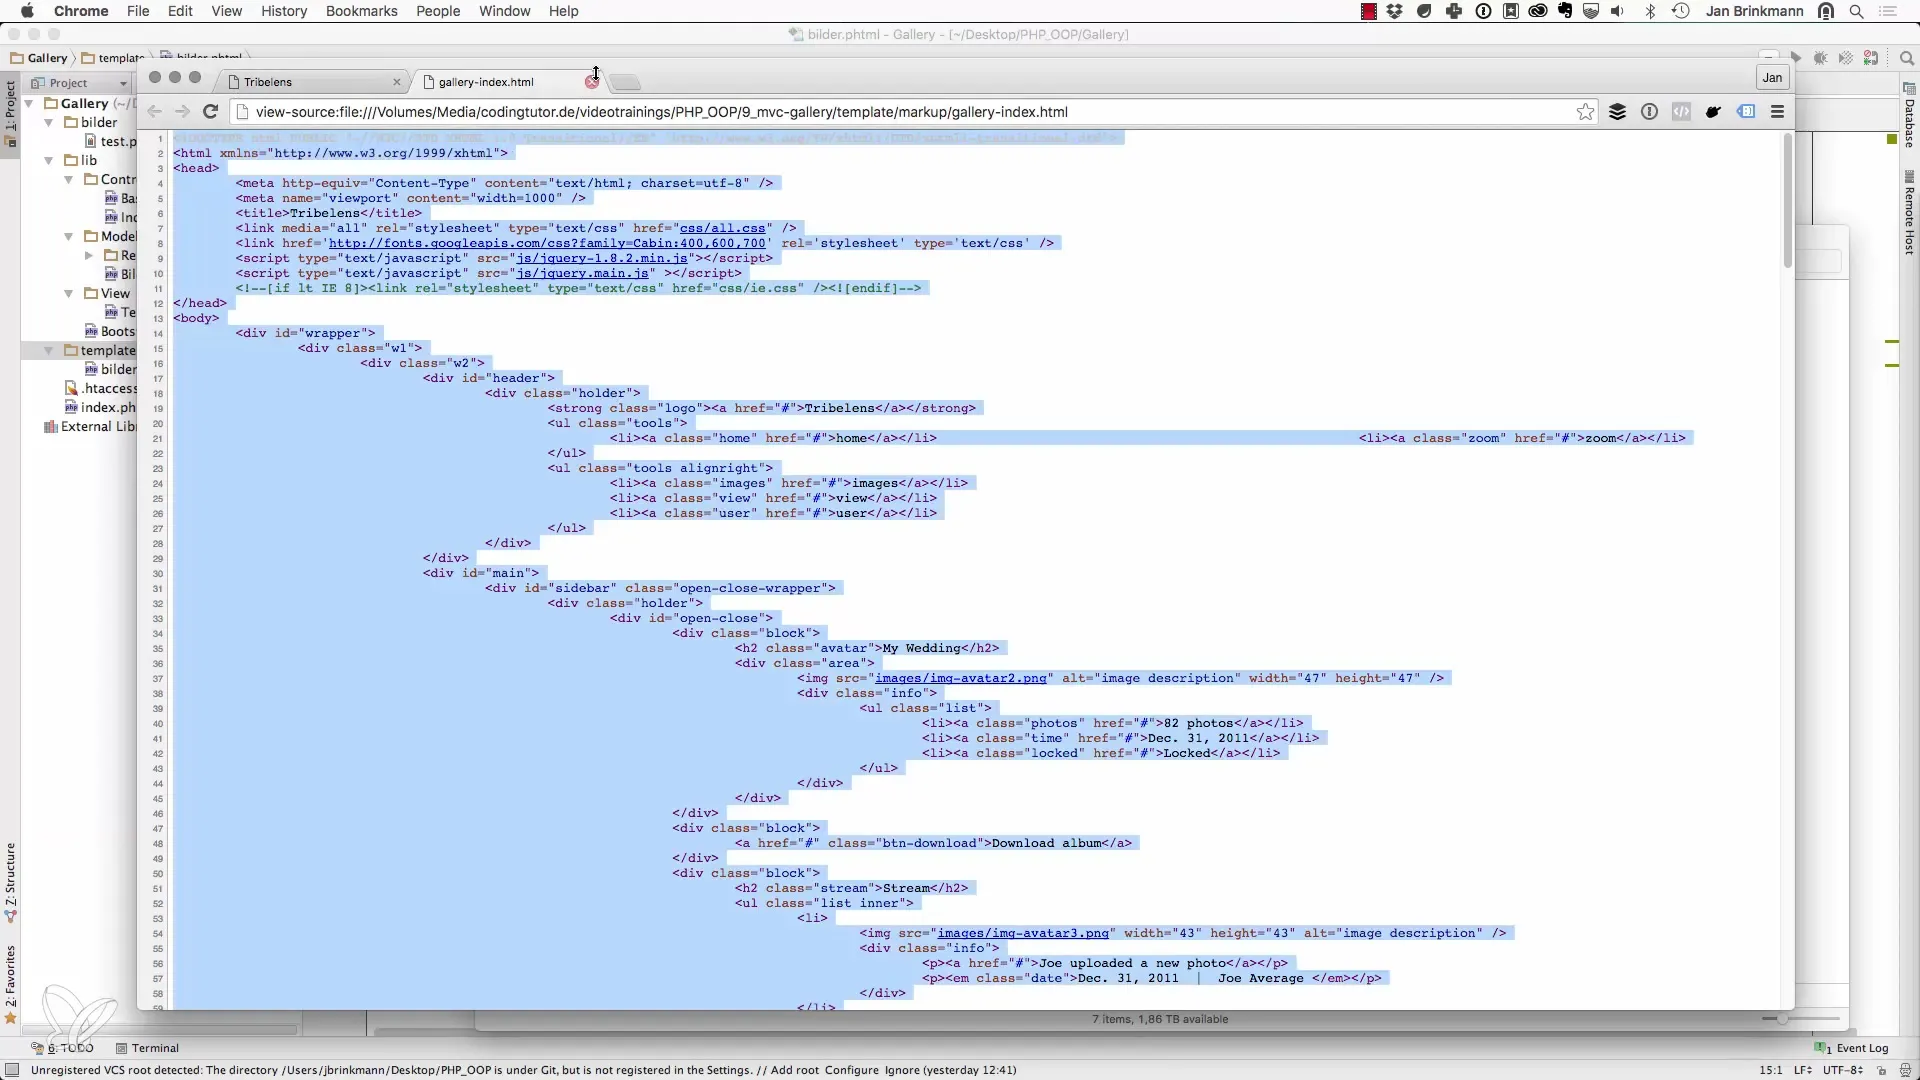The height and width of the screenshot is (1080, 1920).
Task: Open the Evernote elephant menu bar icon
Action: coord(1566,11)
